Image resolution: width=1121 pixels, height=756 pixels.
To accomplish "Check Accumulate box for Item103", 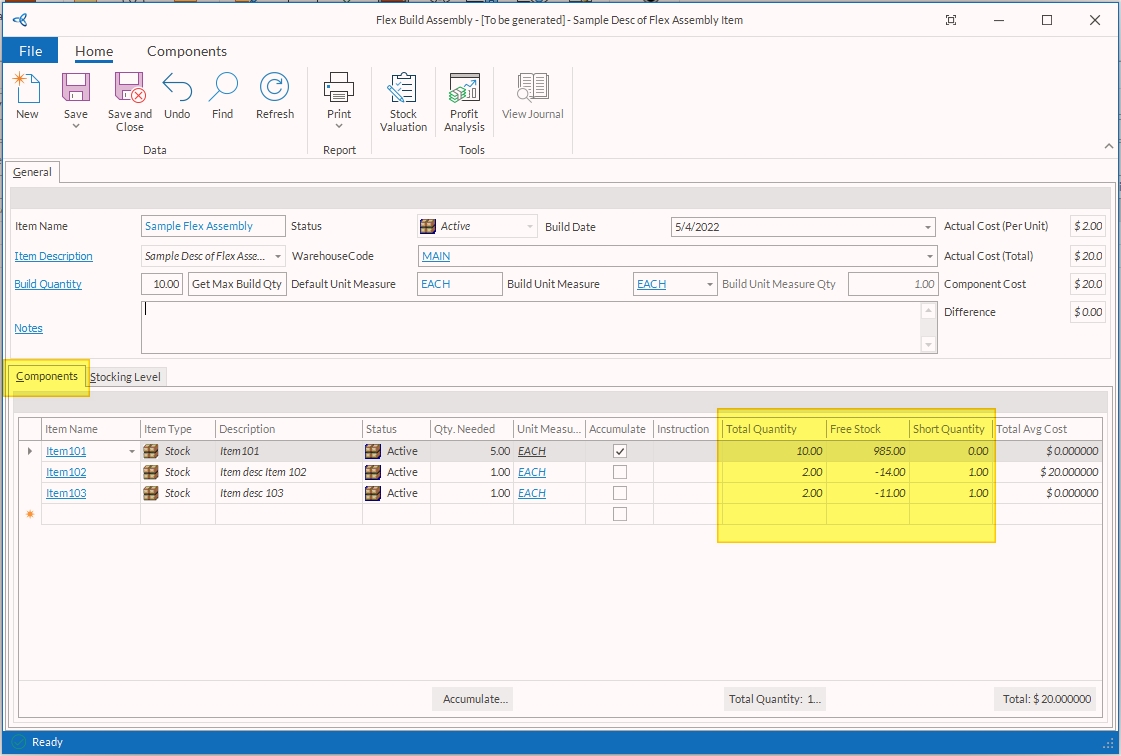I will (x=620, y=493).
